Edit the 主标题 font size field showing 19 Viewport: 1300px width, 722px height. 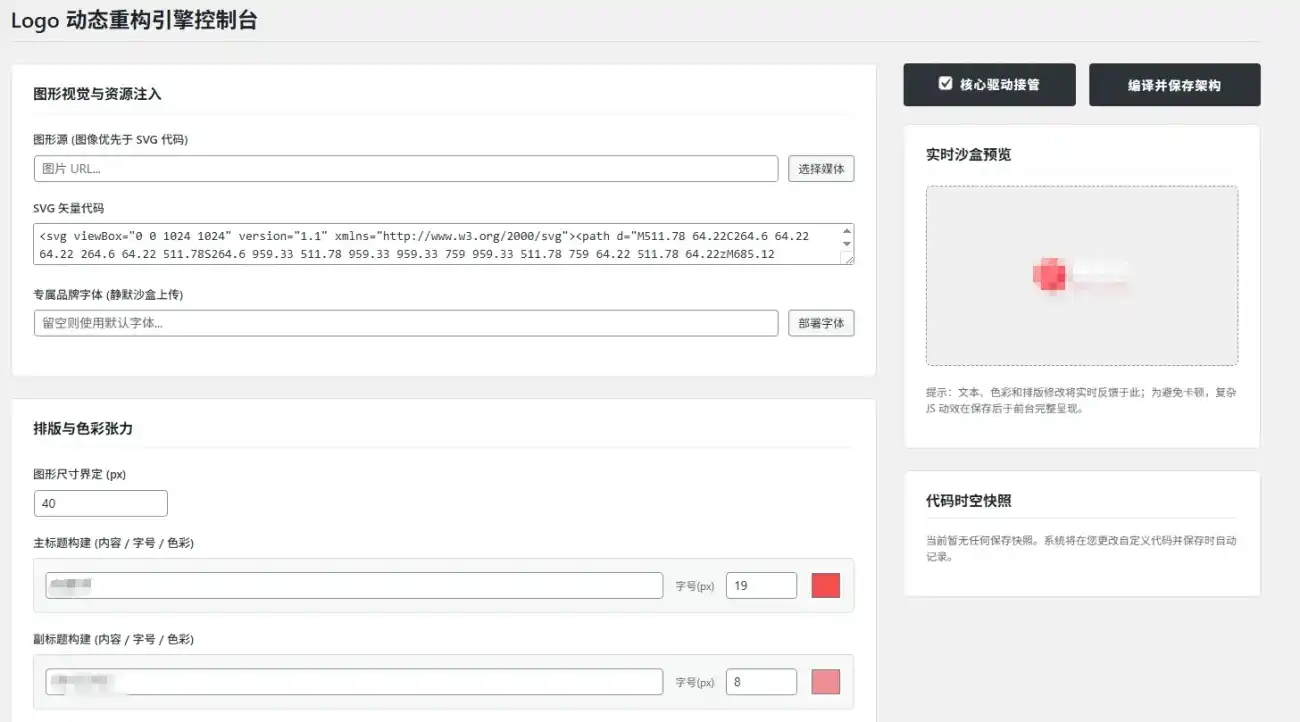click(x=761, y=586)
